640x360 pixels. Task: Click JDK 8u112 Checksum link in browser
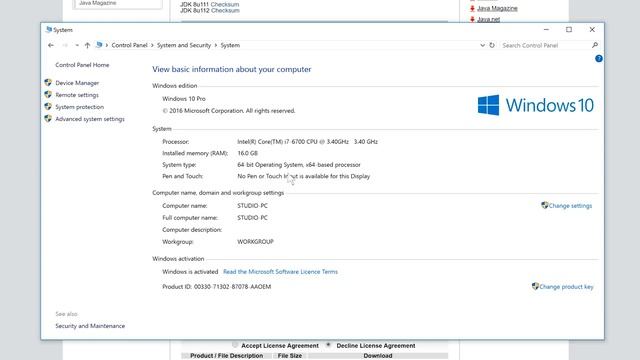[x=225, y=11]
